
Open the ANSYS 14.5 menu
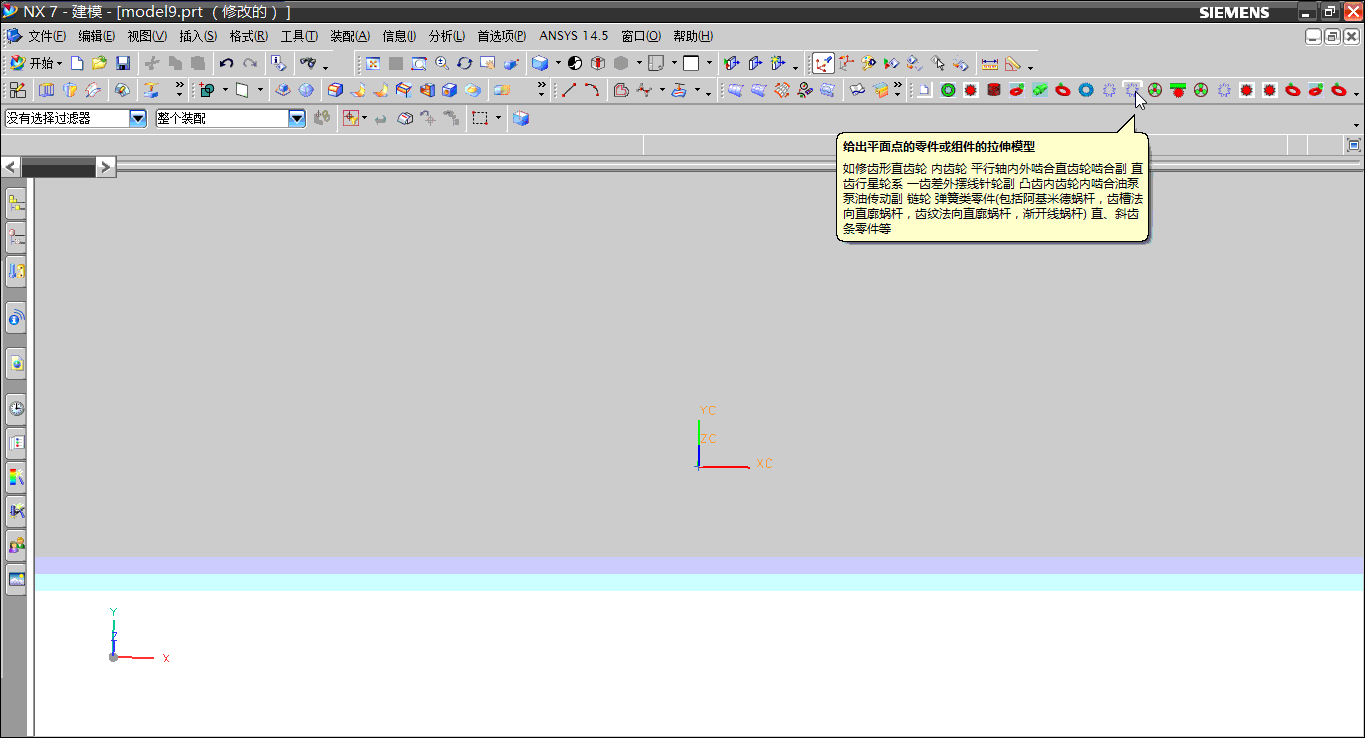(x=574, y=36)
